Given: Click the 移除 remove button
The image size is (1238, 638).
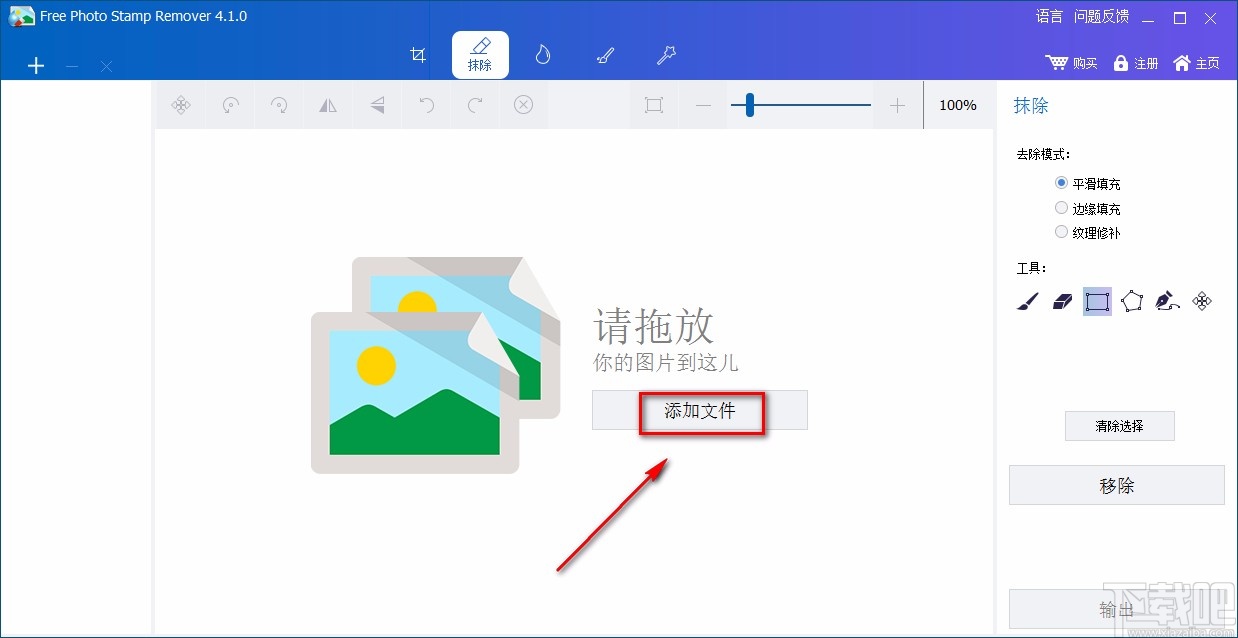Looking at the screenshot, I should click(x=1116, y=485).
